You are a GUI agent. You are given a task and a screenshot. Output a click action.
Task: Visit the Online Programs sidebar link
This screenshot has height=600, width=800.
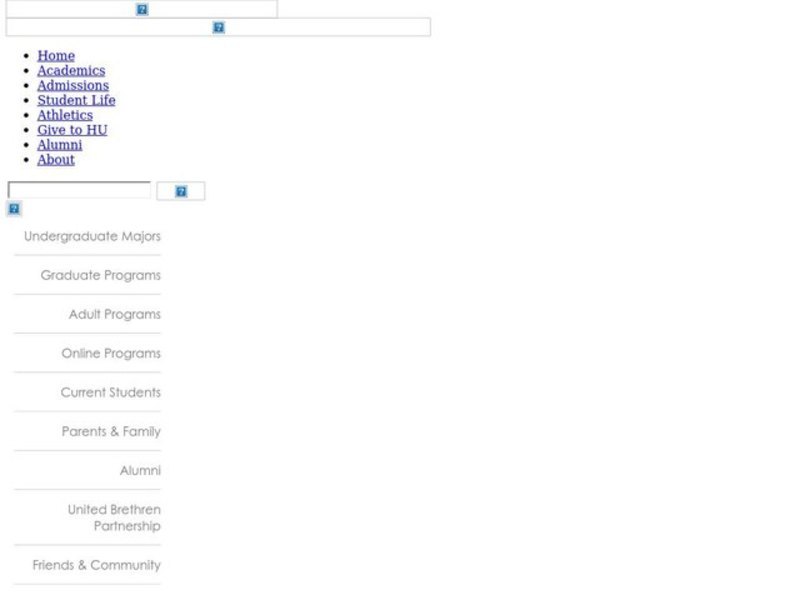[110, 354]
